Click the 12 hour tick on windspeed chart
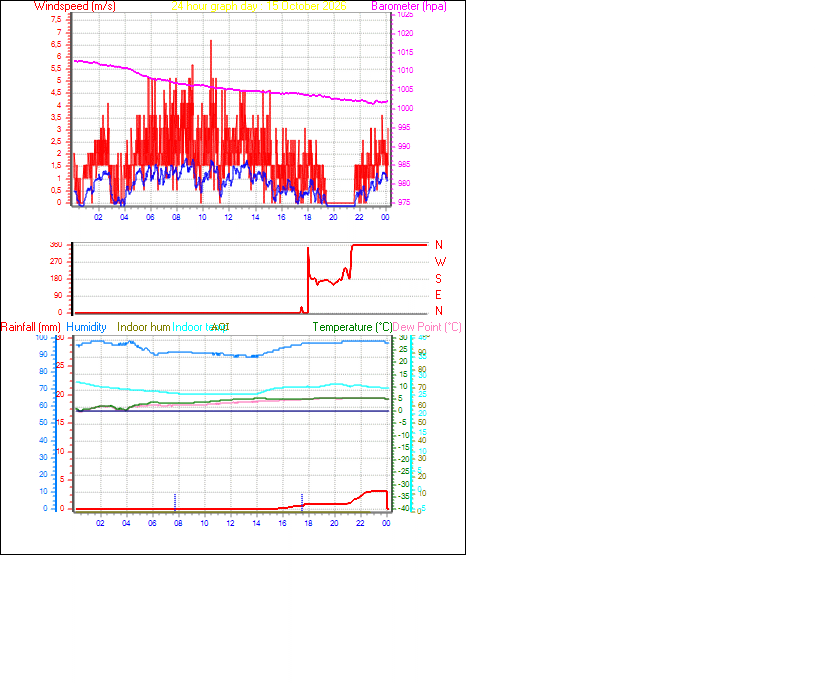816x683 pixels. point(228,217)
